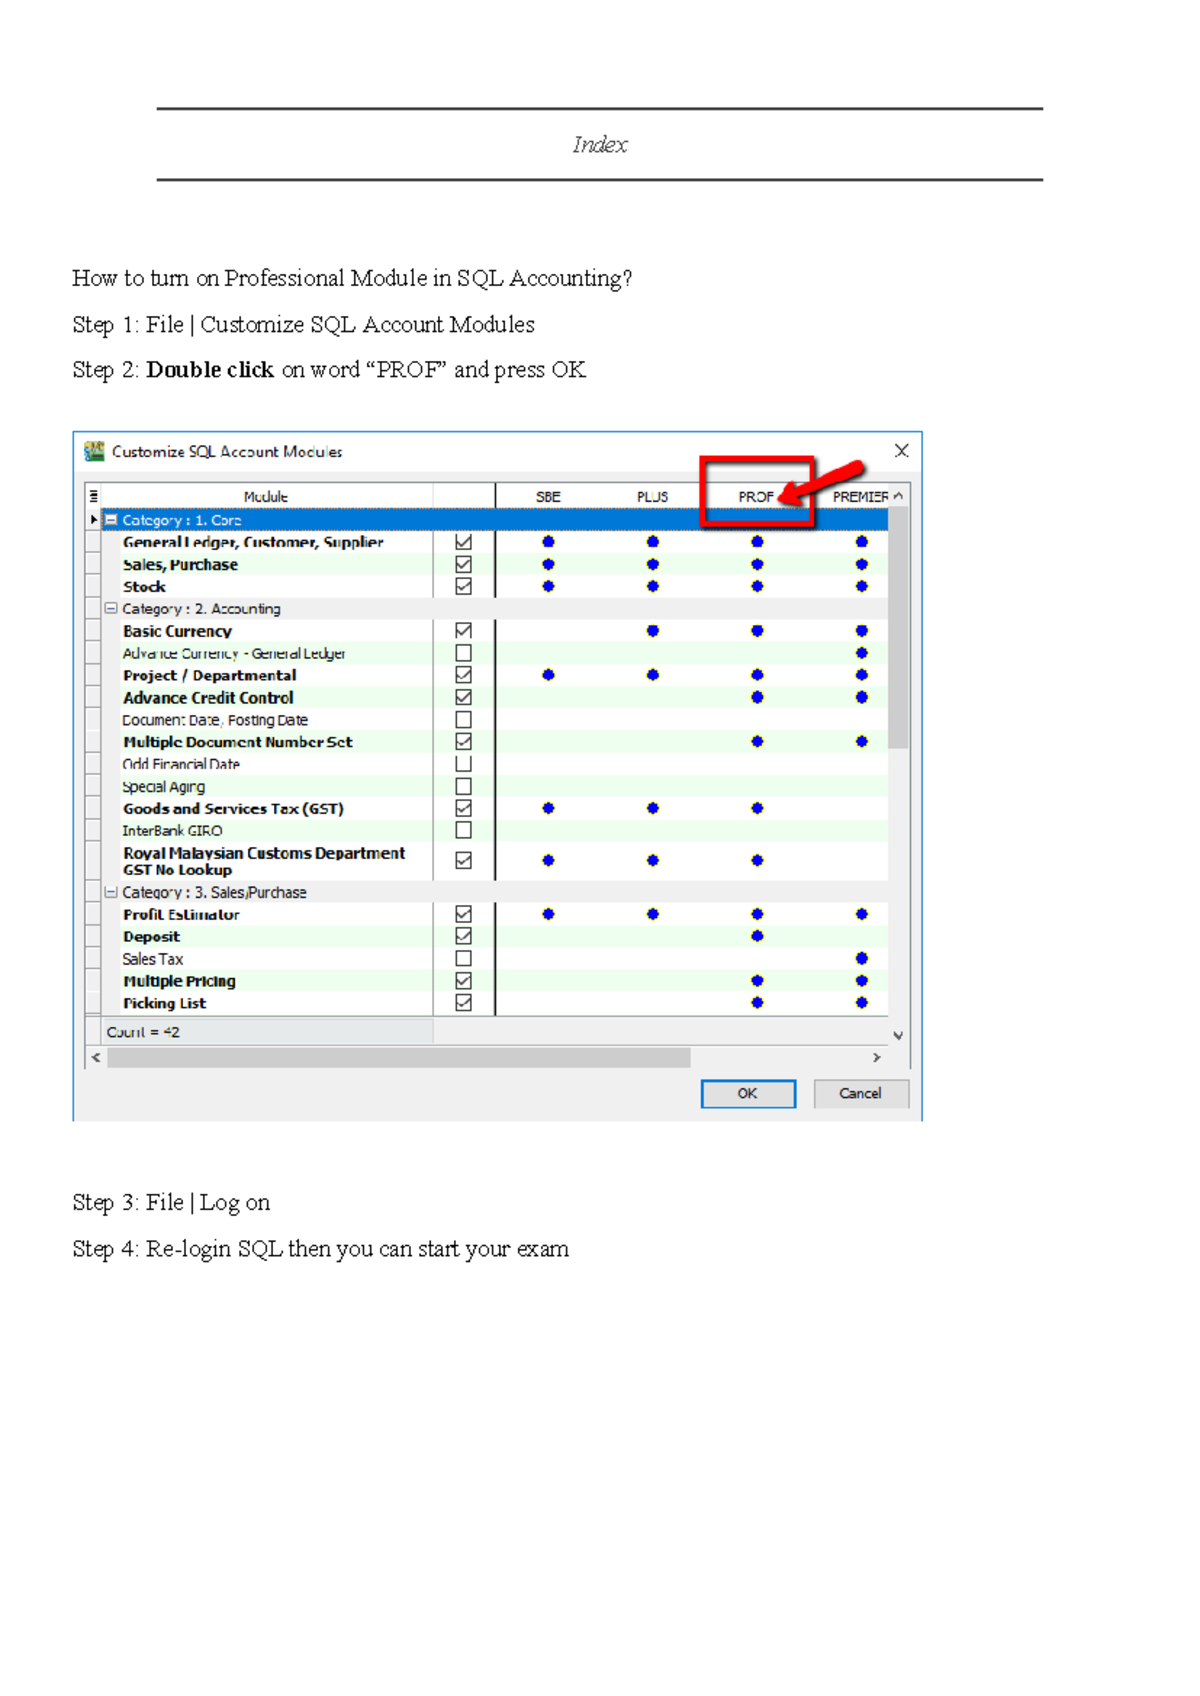Enable Special Aging checkbox
1200x1696 pixels.
463,786
